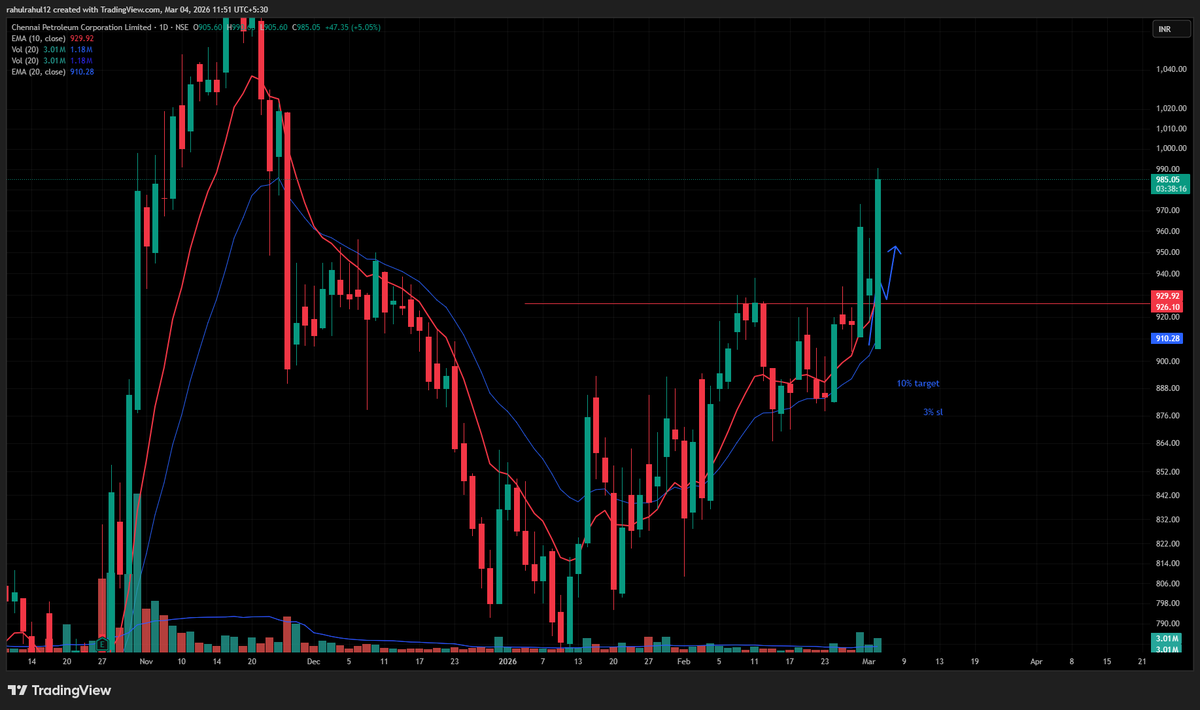Click the 900.00 price scale label
The image size is (1200, 710).
1168,361
